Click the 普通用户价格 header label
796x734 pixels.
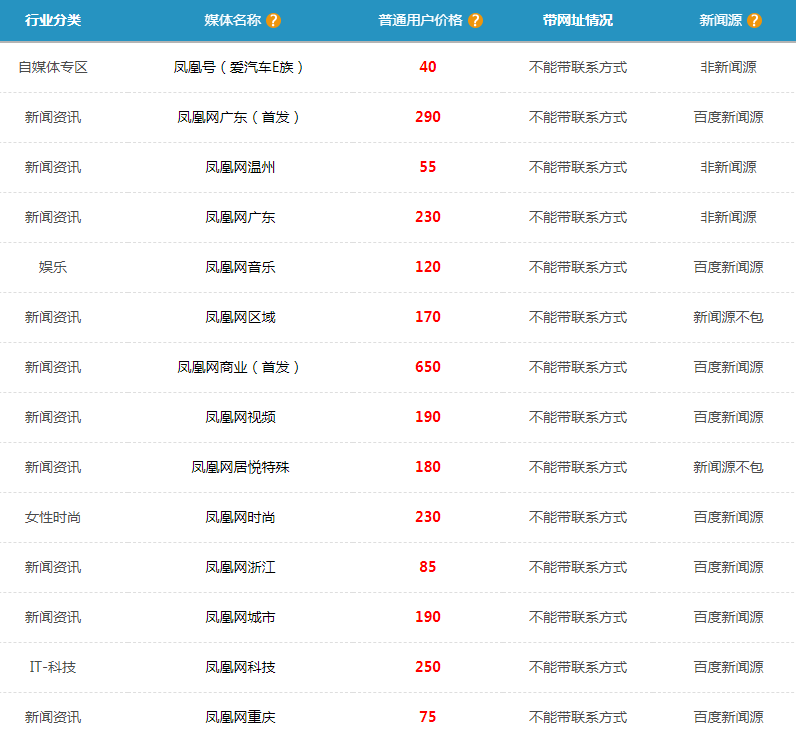coord(420,20)
